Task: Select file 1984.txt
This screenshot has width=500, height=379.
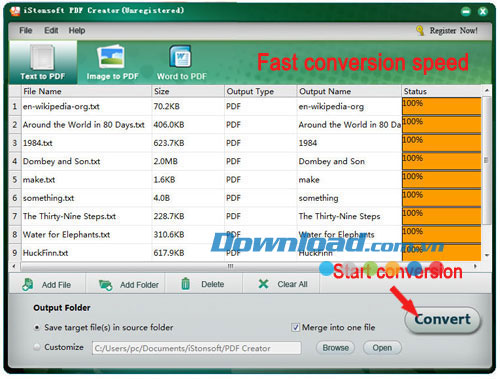Action: [38, 143]
